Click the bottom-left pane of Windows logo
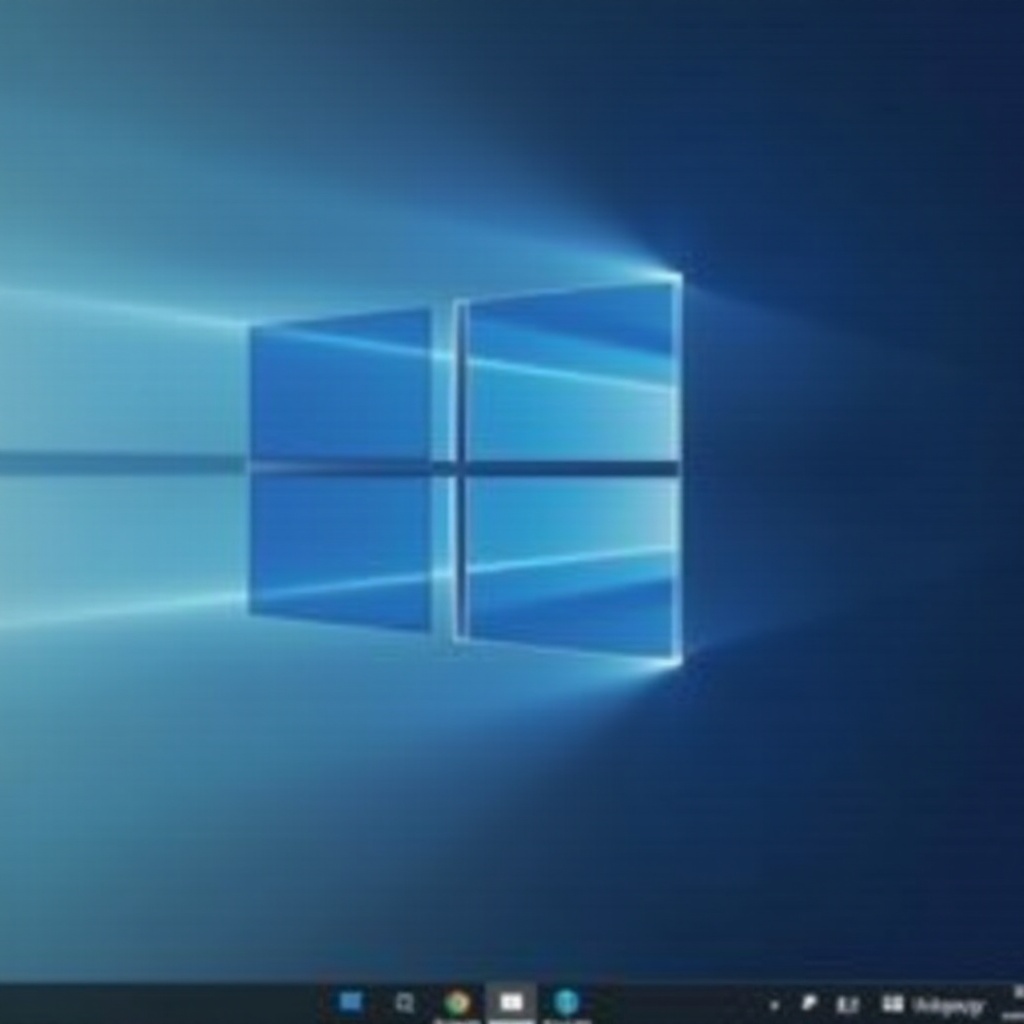Viewport: 1024px width, 1024px height. coord(340,550)
